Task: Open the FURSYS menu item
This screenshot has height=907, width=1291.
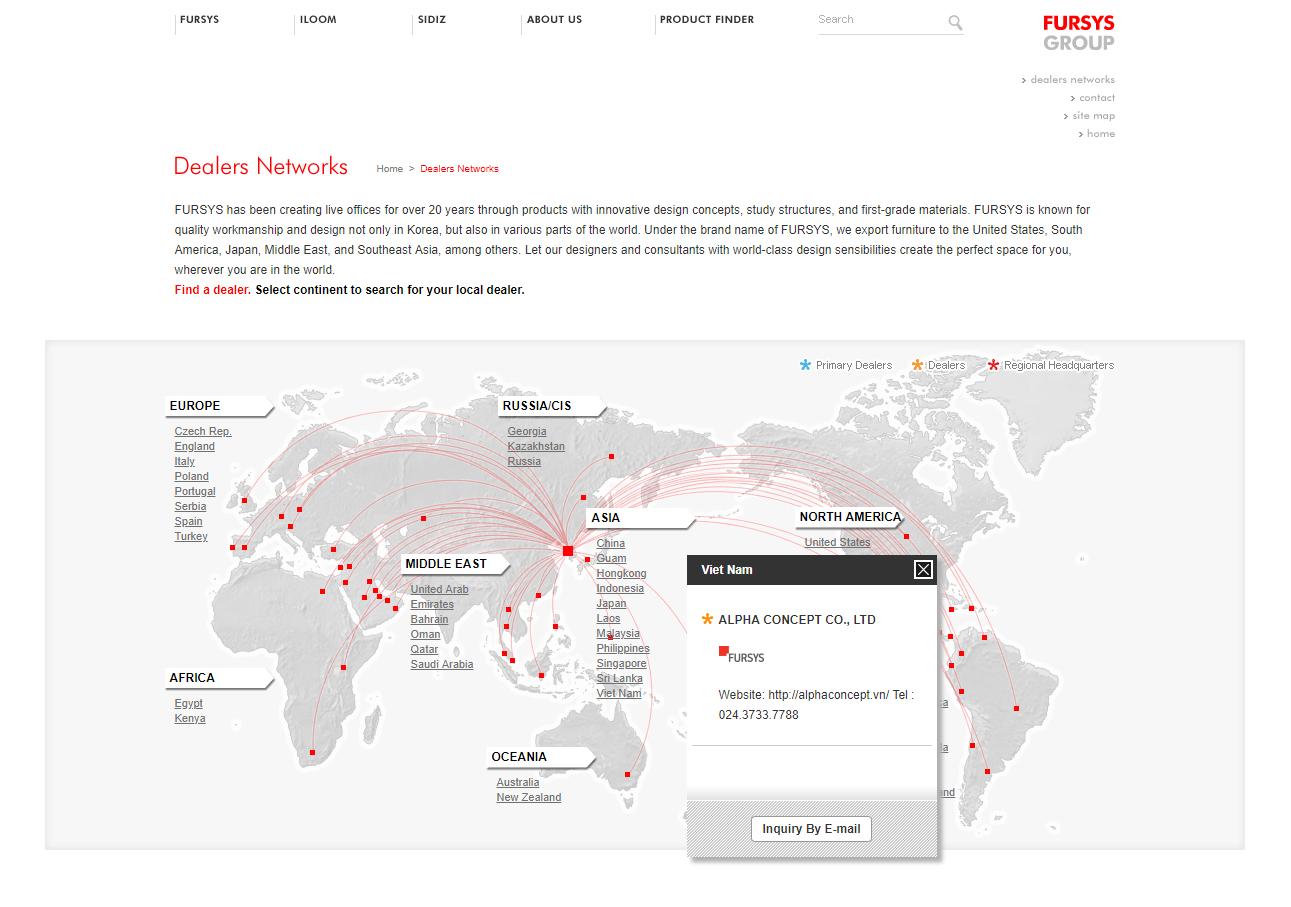Action: pyautogui.click(x=200, y=19)
